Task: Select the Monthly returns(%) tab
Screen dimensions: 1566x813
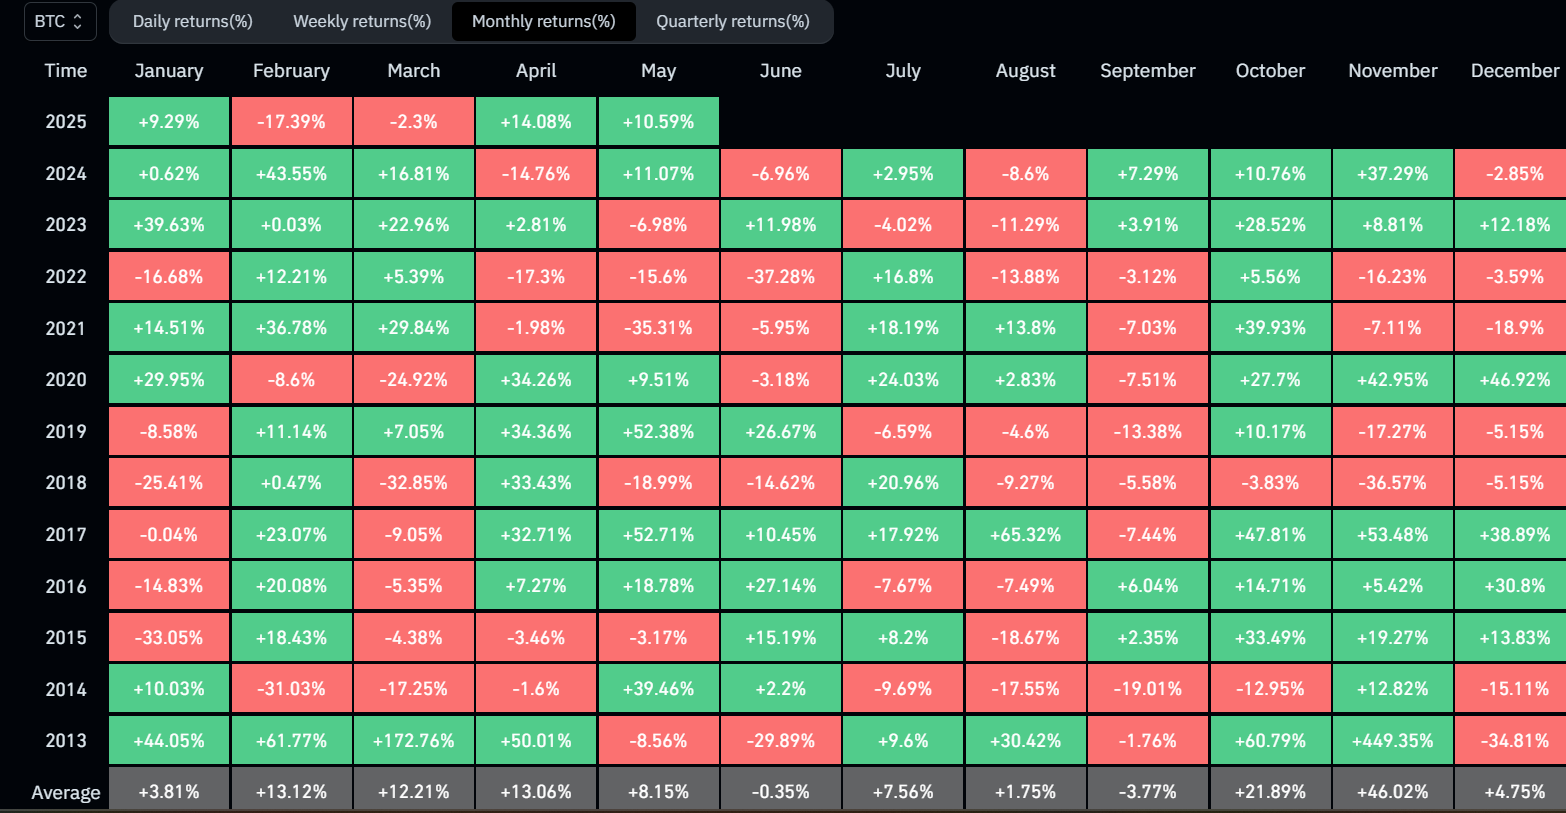Action: [543, 21]
